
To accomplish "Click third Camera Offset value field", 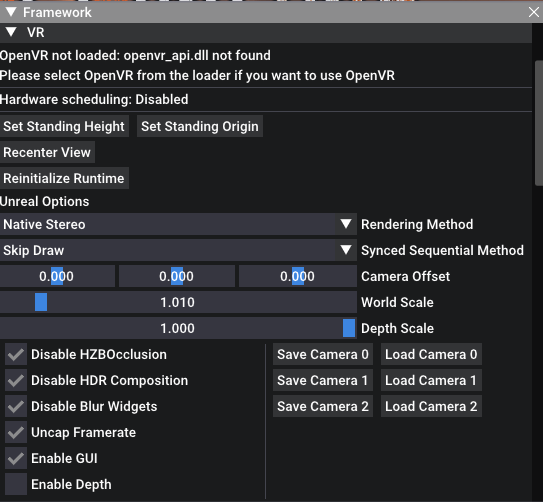I will coord(298,276).
